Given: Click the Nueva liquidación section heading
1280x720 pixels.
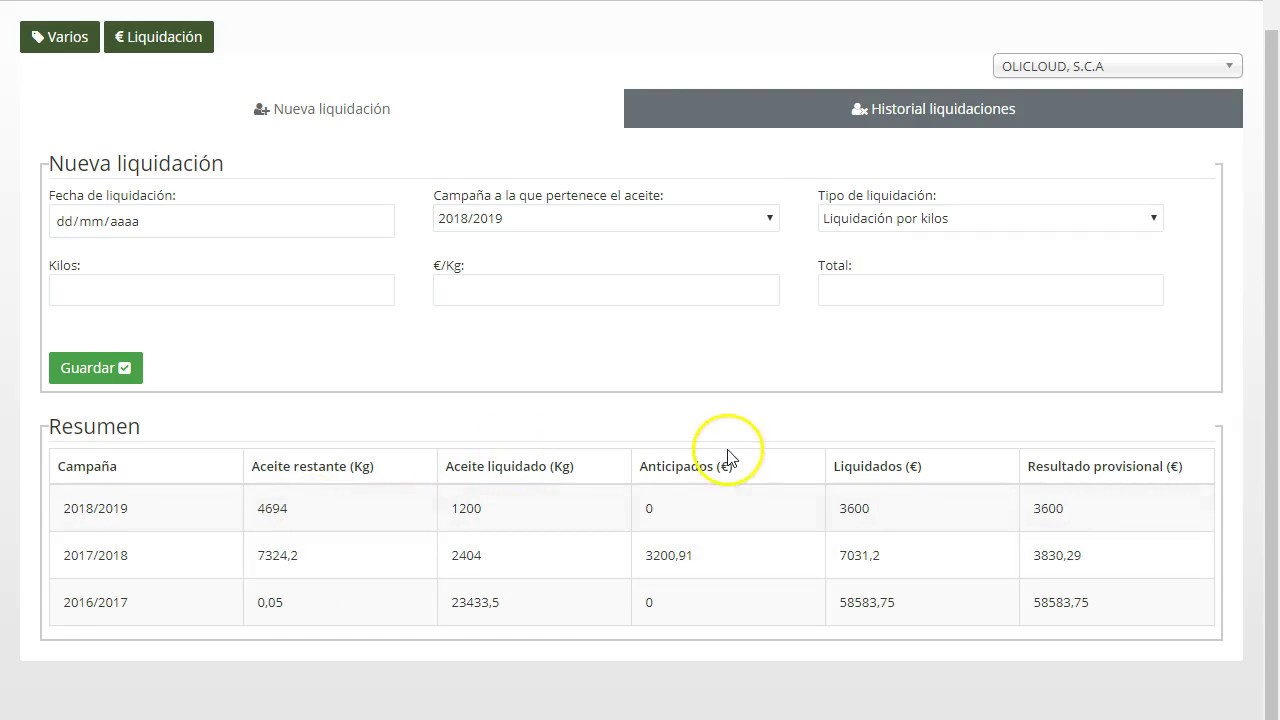Looking at the screenshot, I should pyautogui.click(x=136, y=163).
